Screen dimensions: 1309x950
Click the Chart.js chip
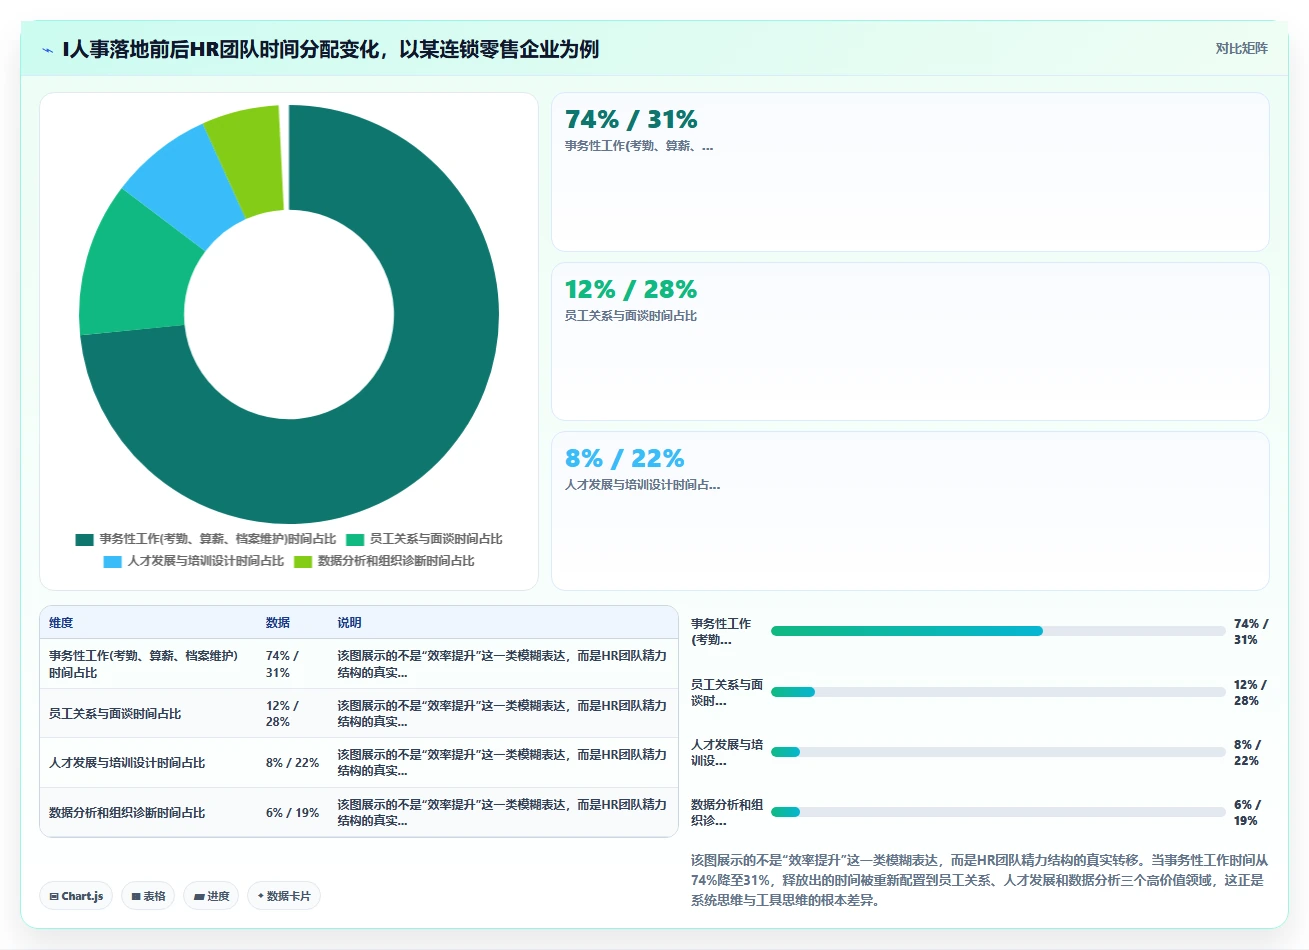76,896
